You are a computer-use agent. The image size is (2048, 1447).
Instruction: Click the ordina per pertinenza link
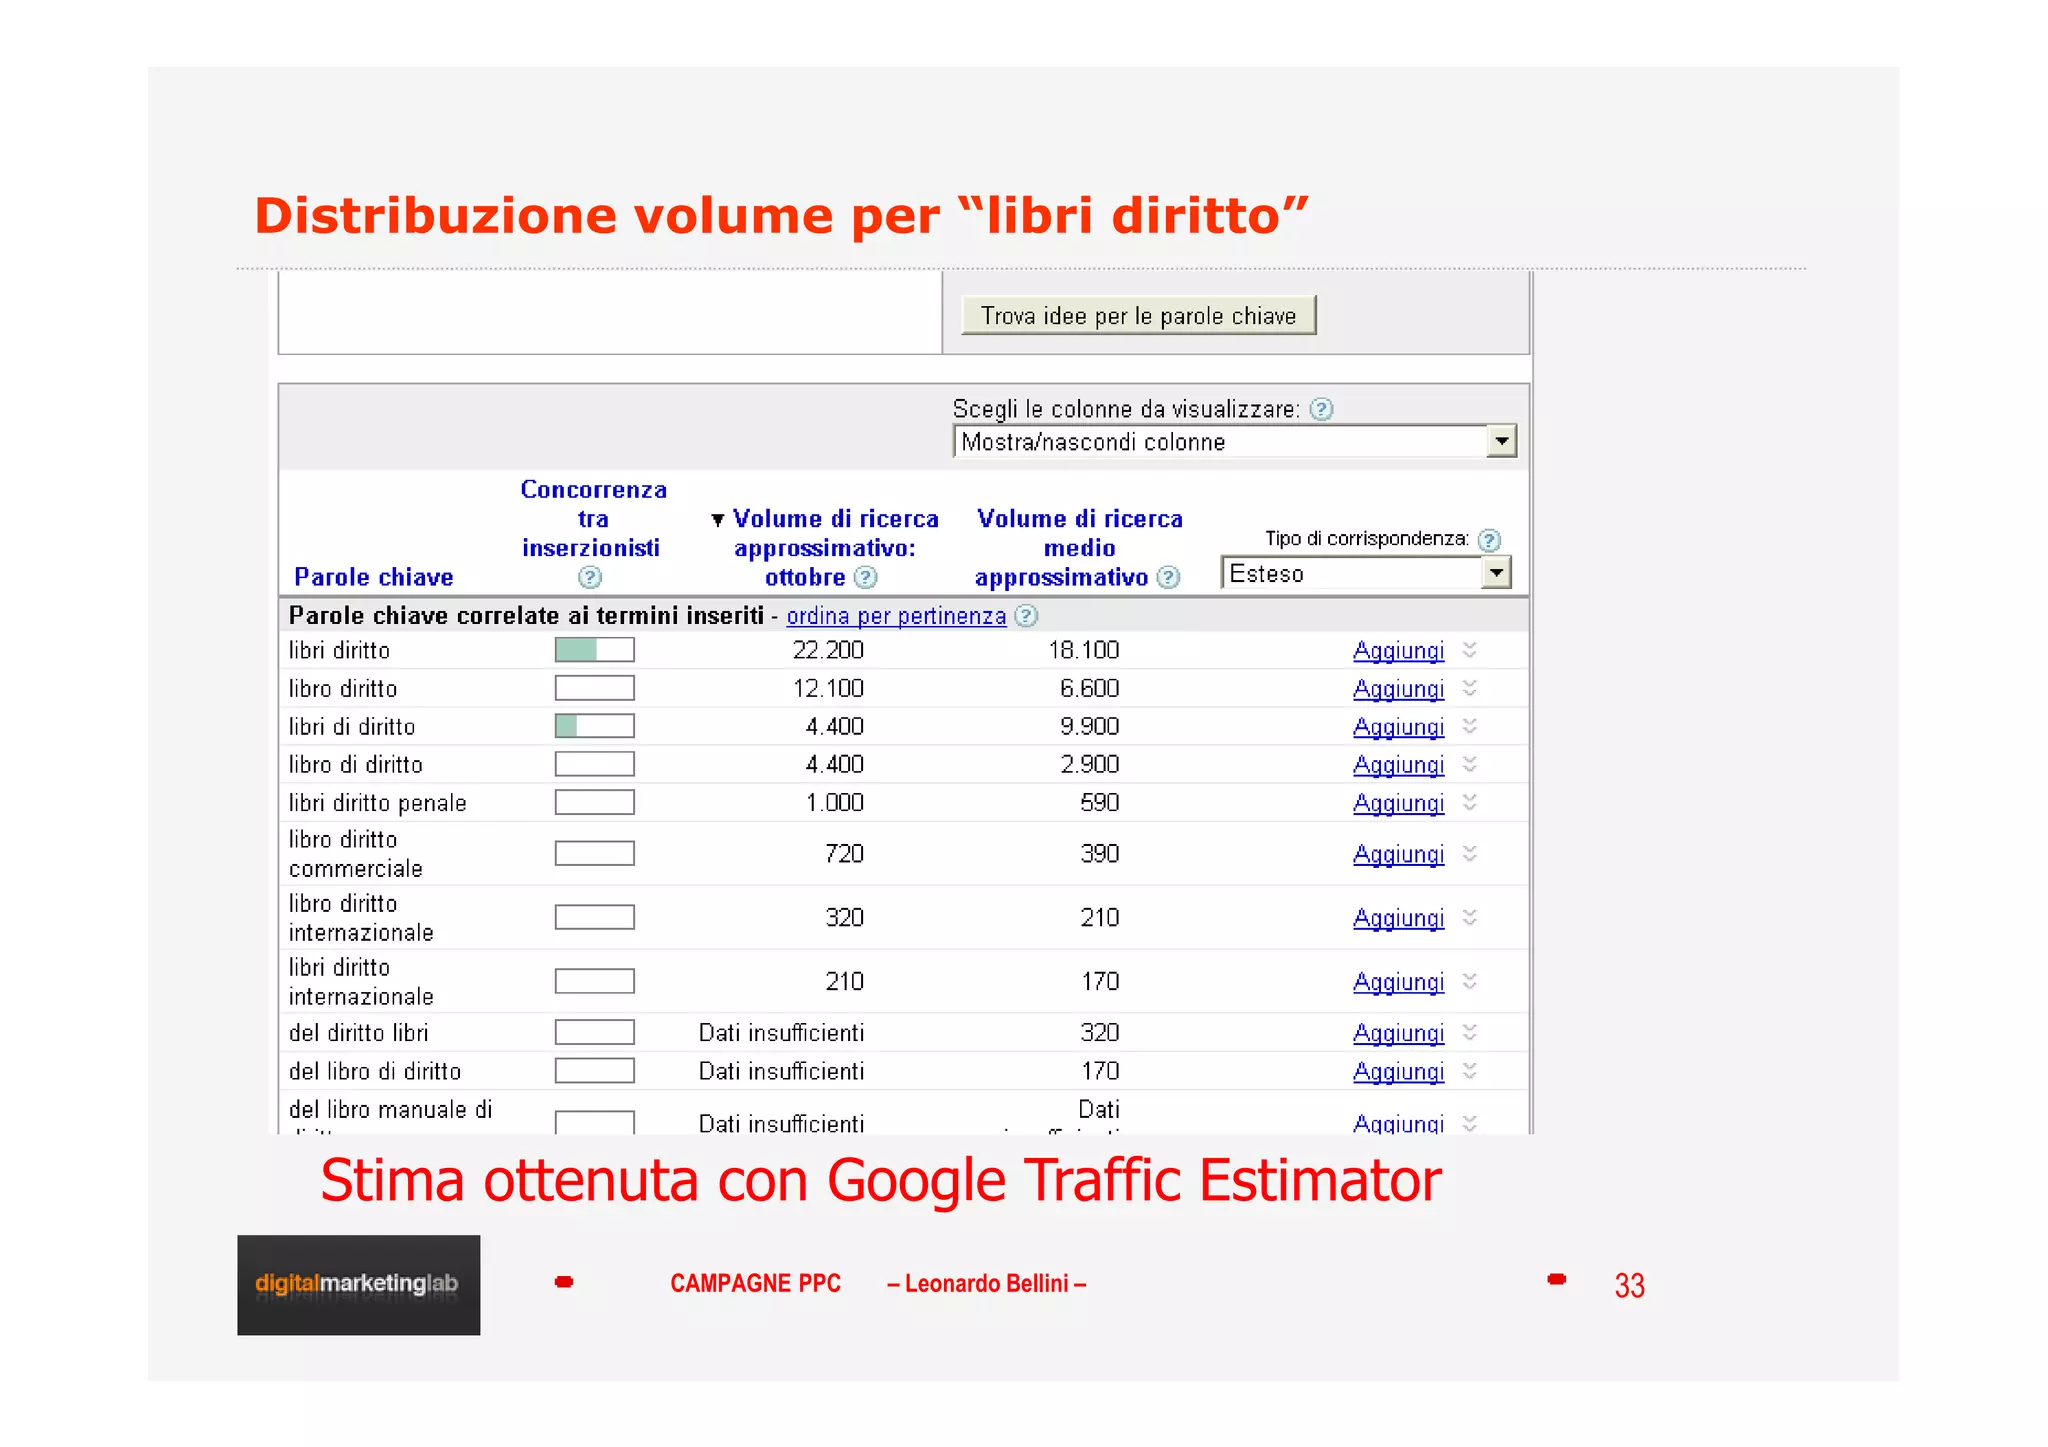(896, 616)
